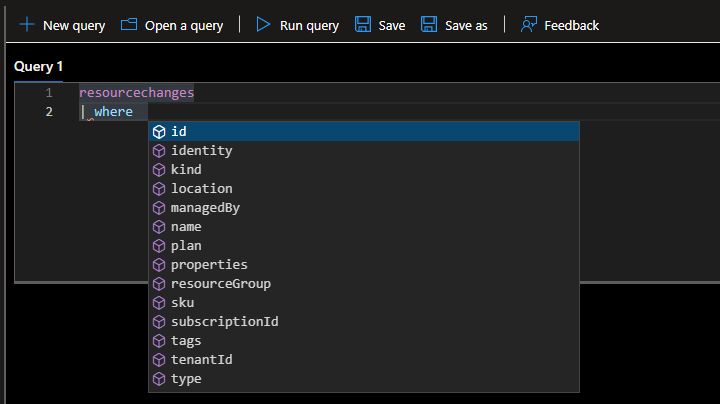The height and width of the screenshot is (404, 720).
Task: Click the Save disk icon
Action: coord(363,25)
